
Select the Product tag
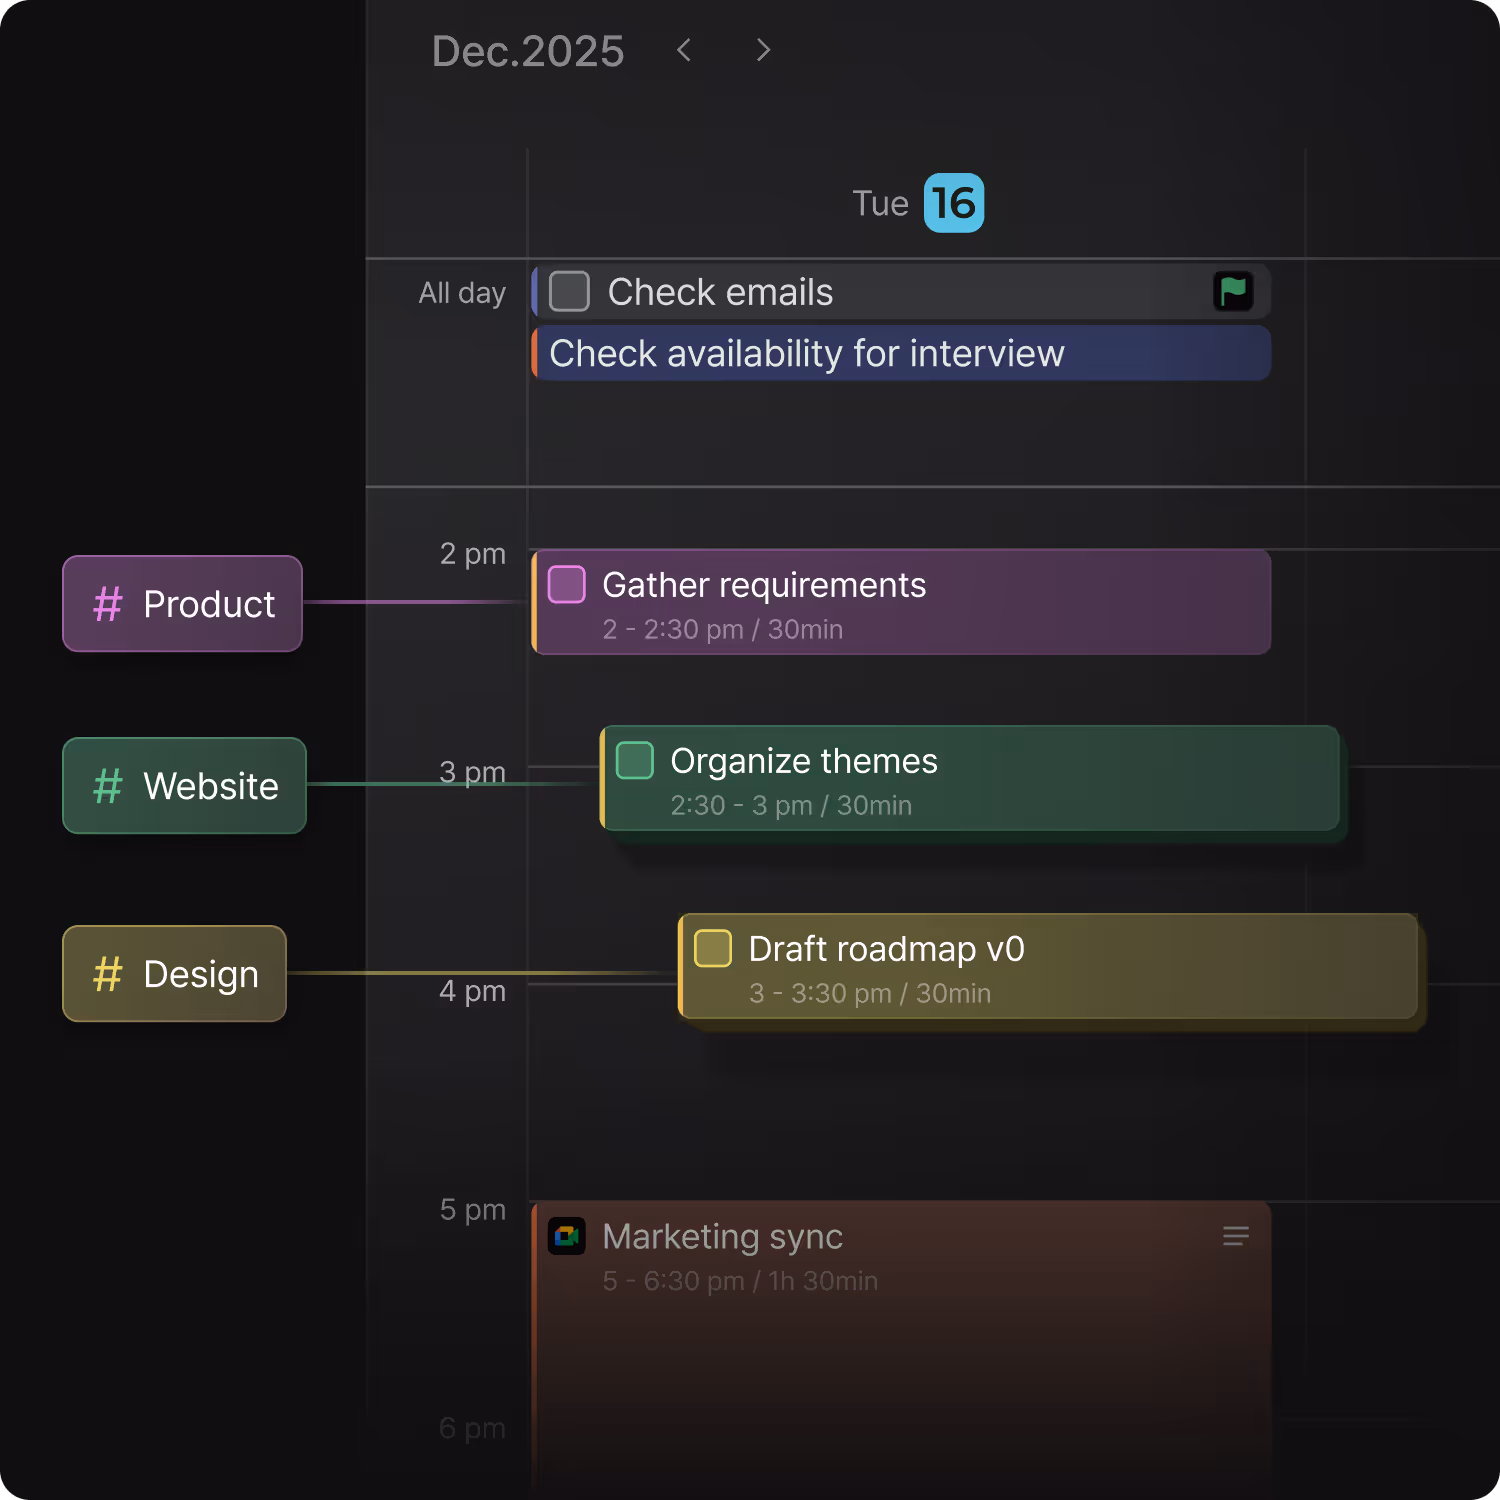coord(183,604)
